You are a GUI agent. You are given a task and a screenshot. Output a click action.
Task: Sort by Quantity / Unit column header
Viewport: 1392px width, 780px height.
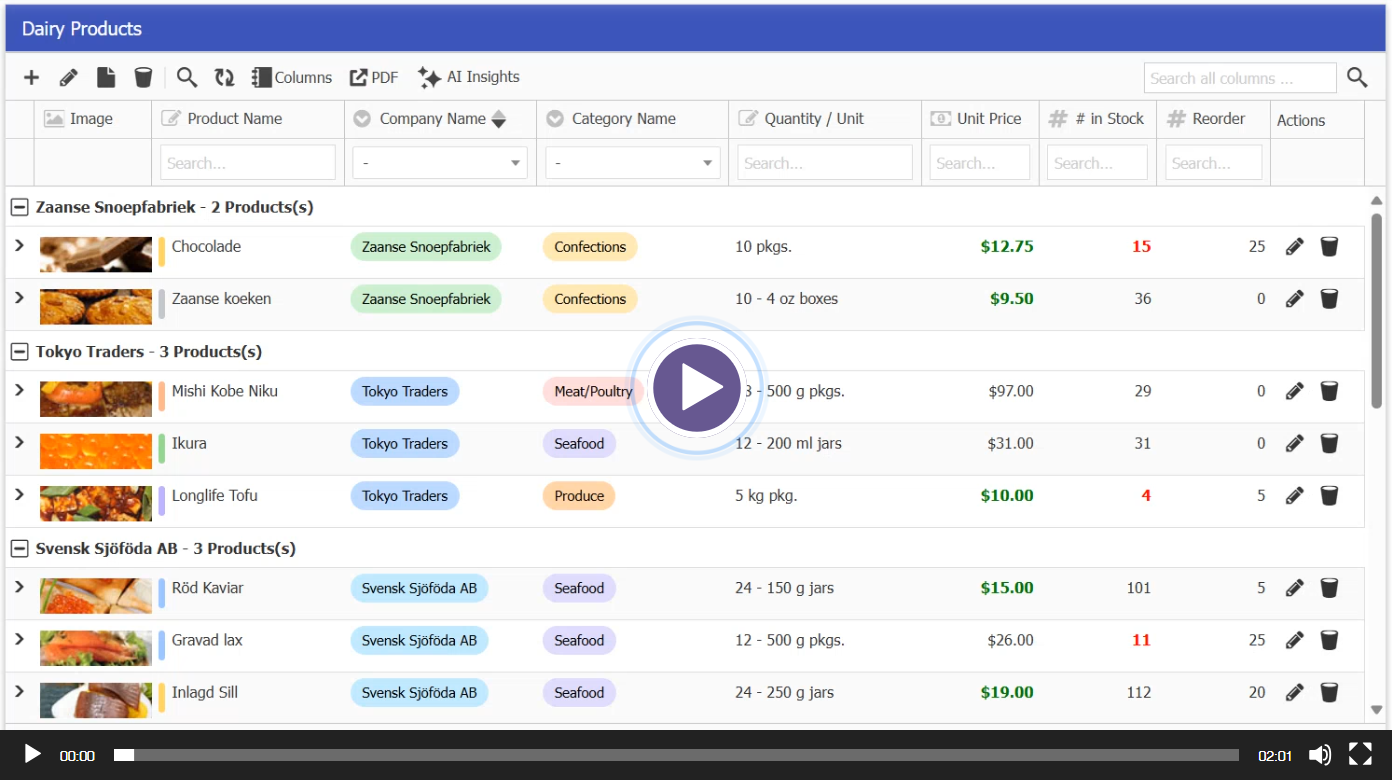tap(825, 119)
